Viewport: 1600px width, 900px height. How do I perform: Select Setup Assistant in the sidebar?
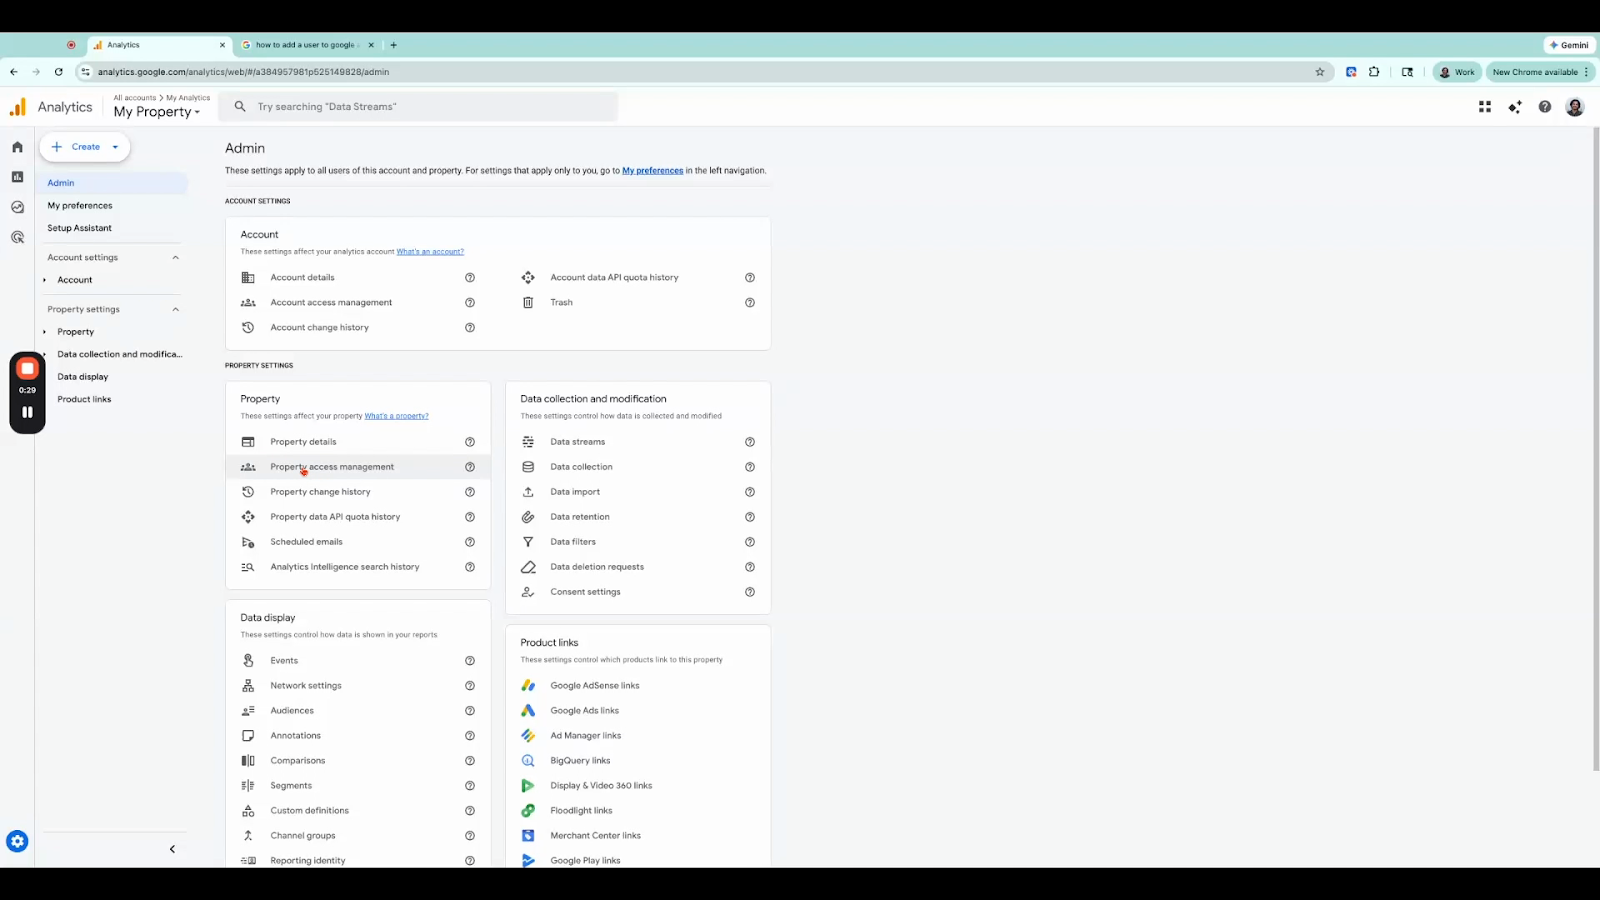80,228
